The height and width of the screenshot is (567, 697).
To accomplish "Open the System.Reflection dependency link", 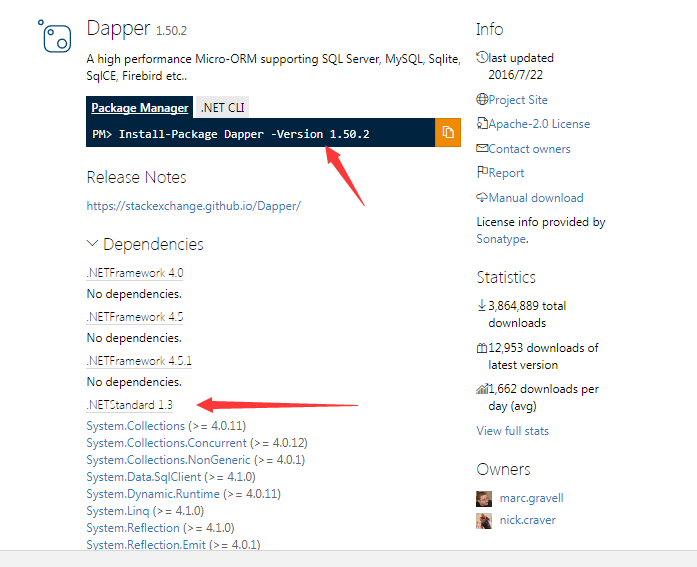I will point(133,527).
